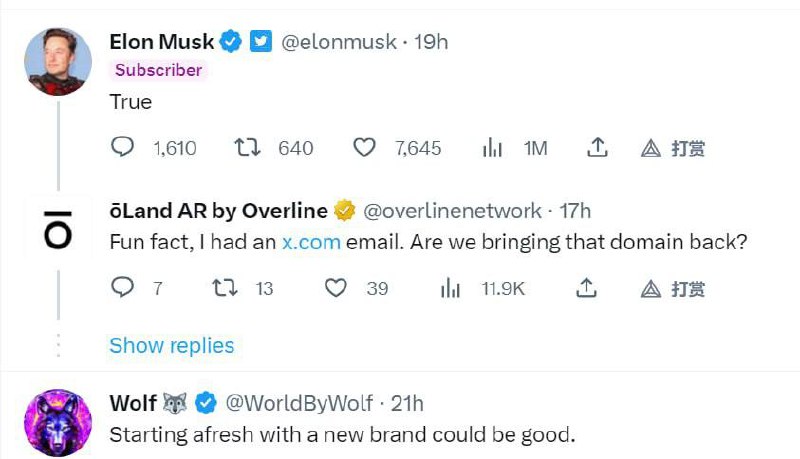Click the Subscriber badge under Elon Musk
The image size is (800, 459).
tap(159, 70)
